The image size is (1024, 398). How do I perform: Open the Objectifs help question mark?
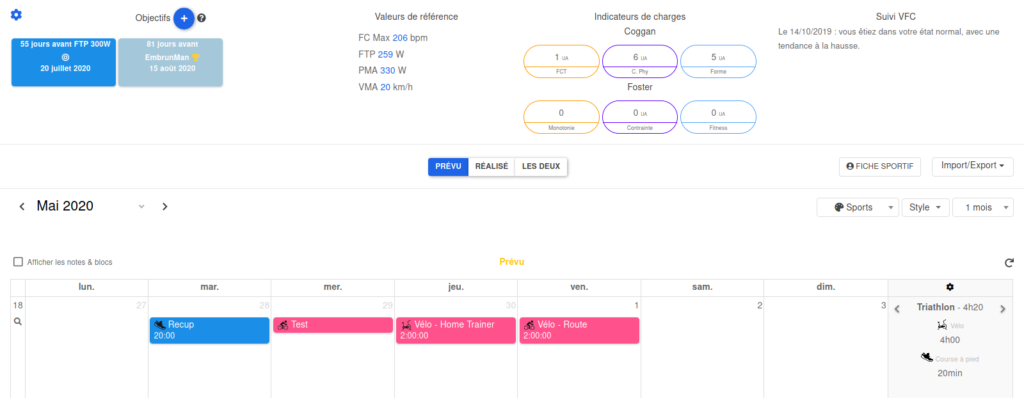(201, 18)
